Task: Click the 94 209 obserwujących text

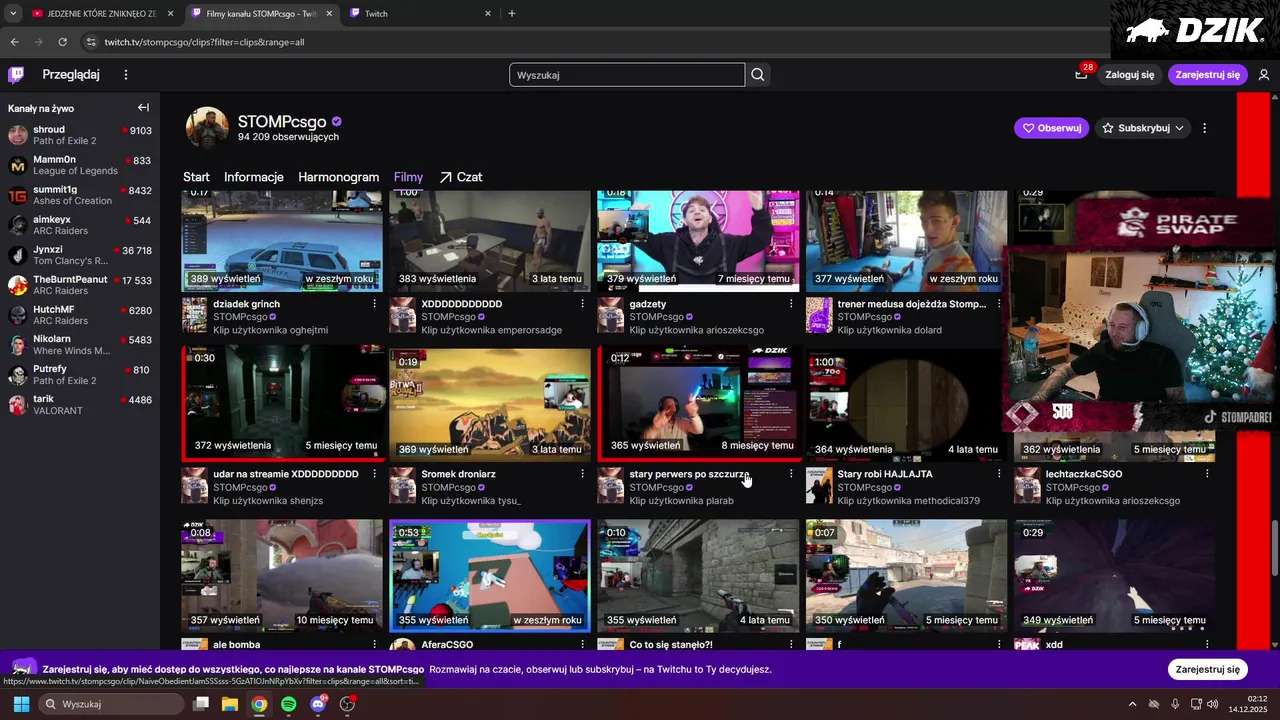Action: 288,137
